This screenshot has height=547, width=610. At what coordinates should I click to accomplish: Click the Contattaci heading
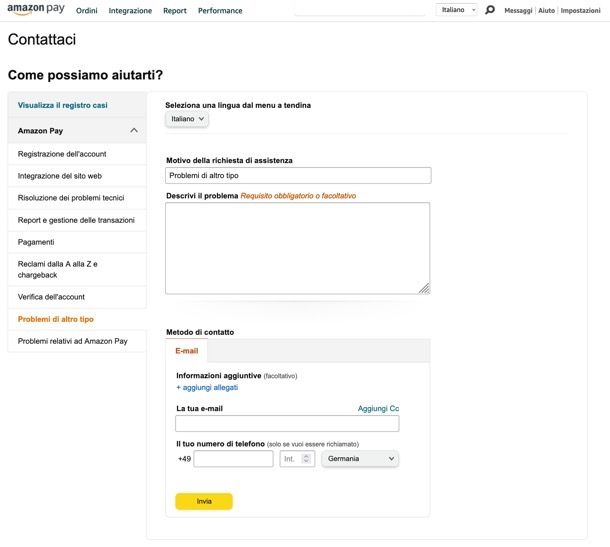pyautogui.click(x=42, y=39)
